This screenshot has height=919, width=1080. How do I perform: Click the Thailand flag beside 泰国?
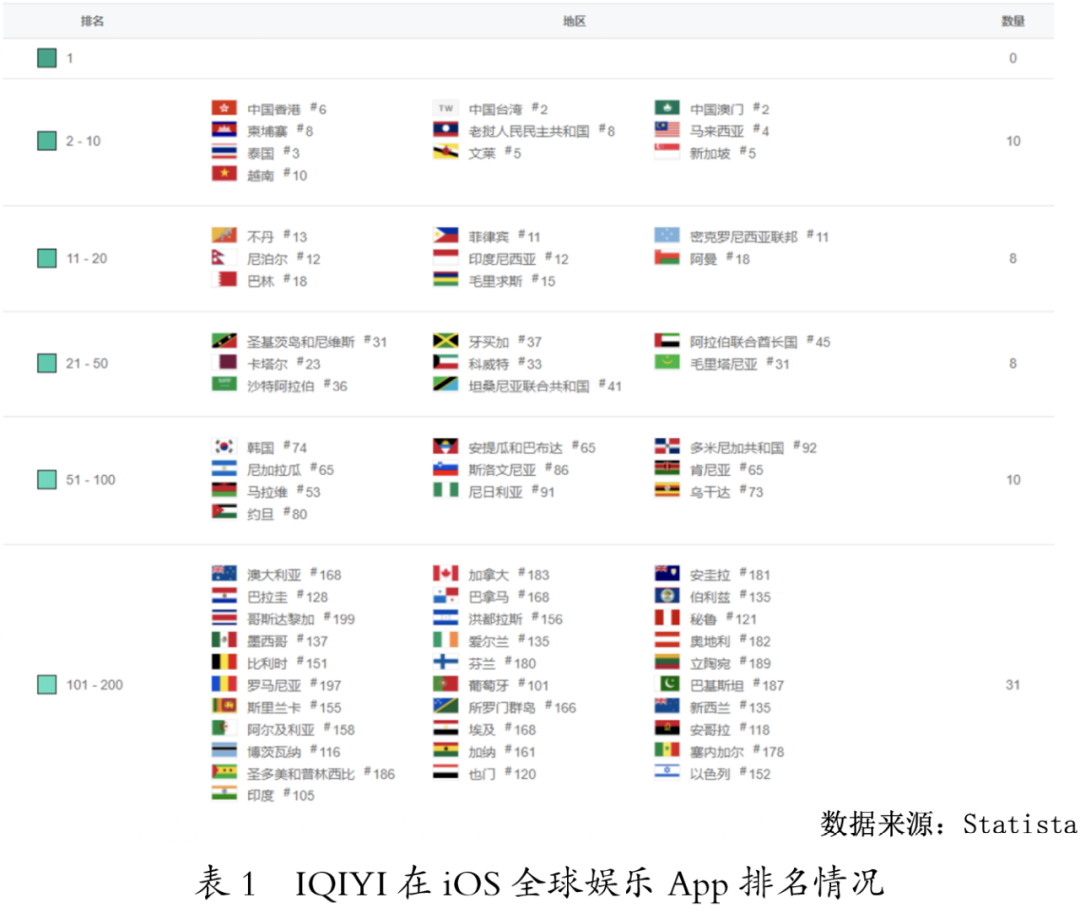click(224, 152)
